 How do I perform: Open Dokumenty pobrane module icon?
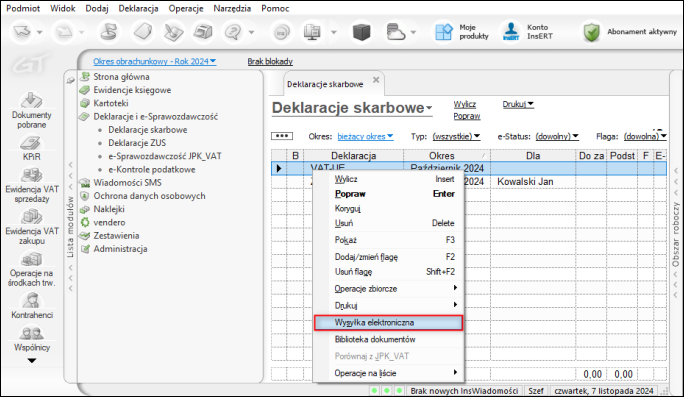click(x=31, y=101)
